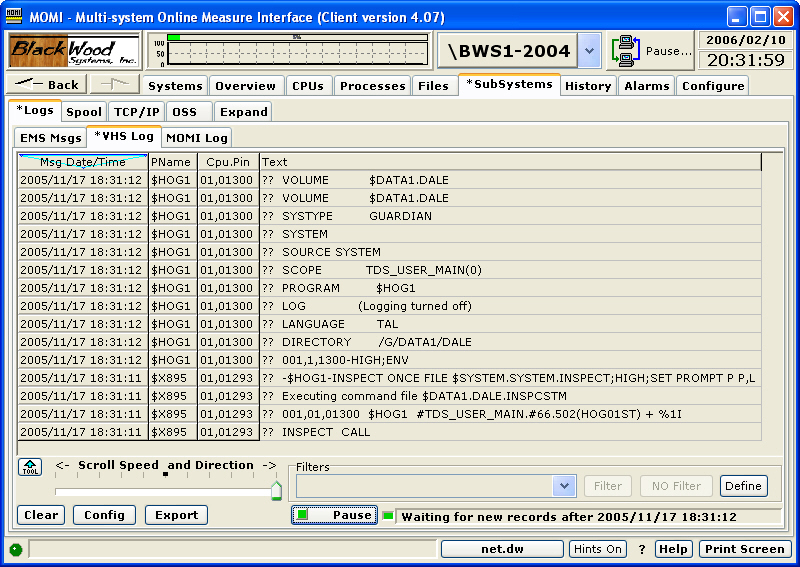Open the VHS Log tab
This screenshot has height=567, width=800.
pos(124,136)
